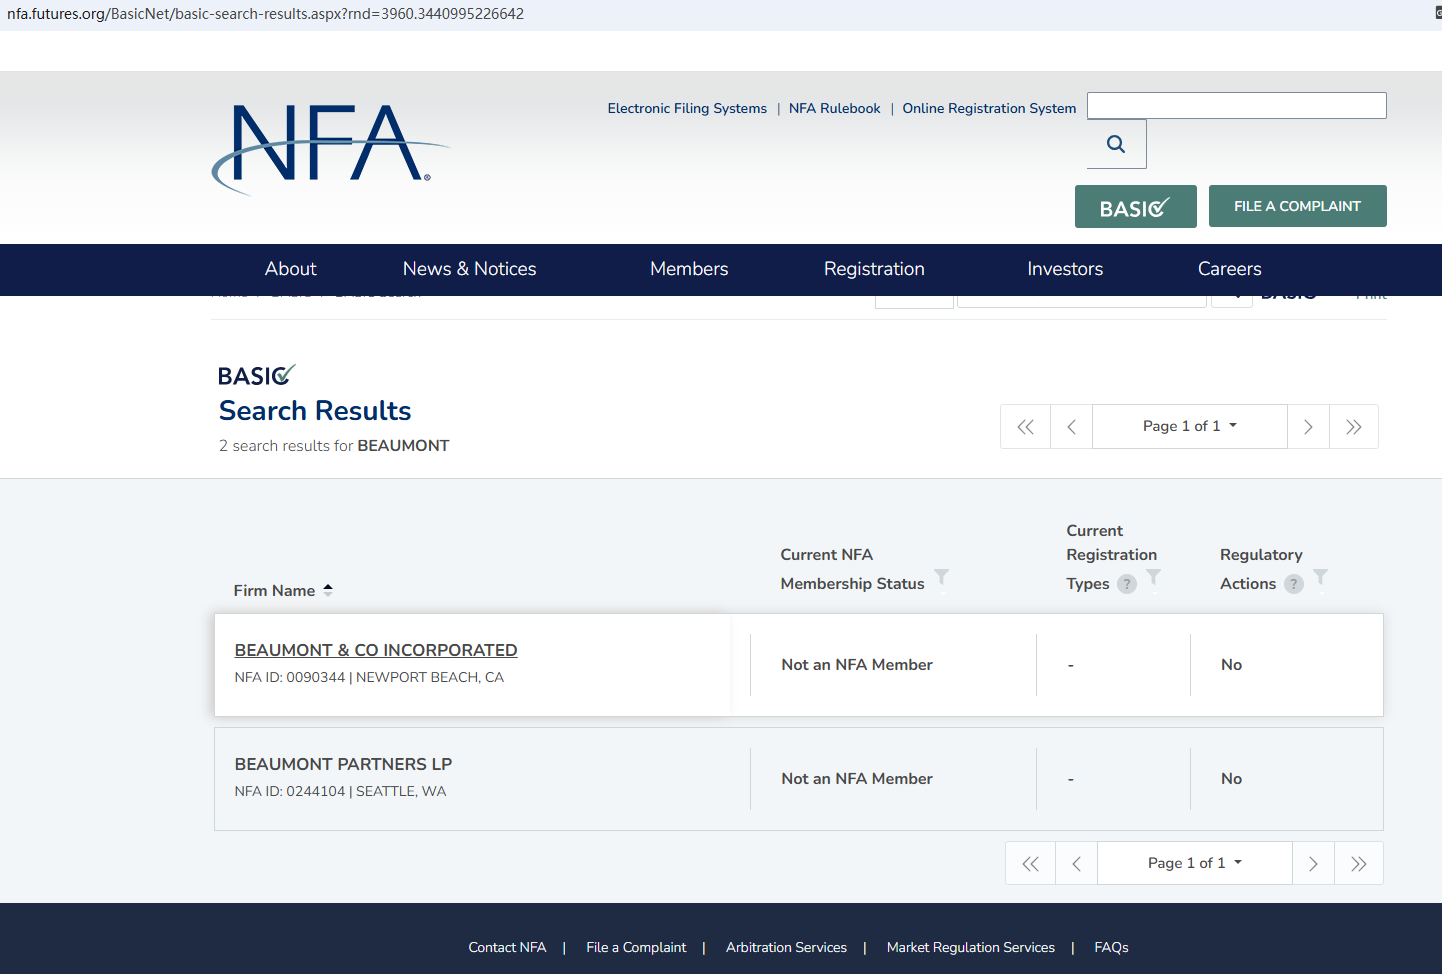Expand top Page 1 of 1 dropdown
1442x974 pixels.
click(1189, 426)
